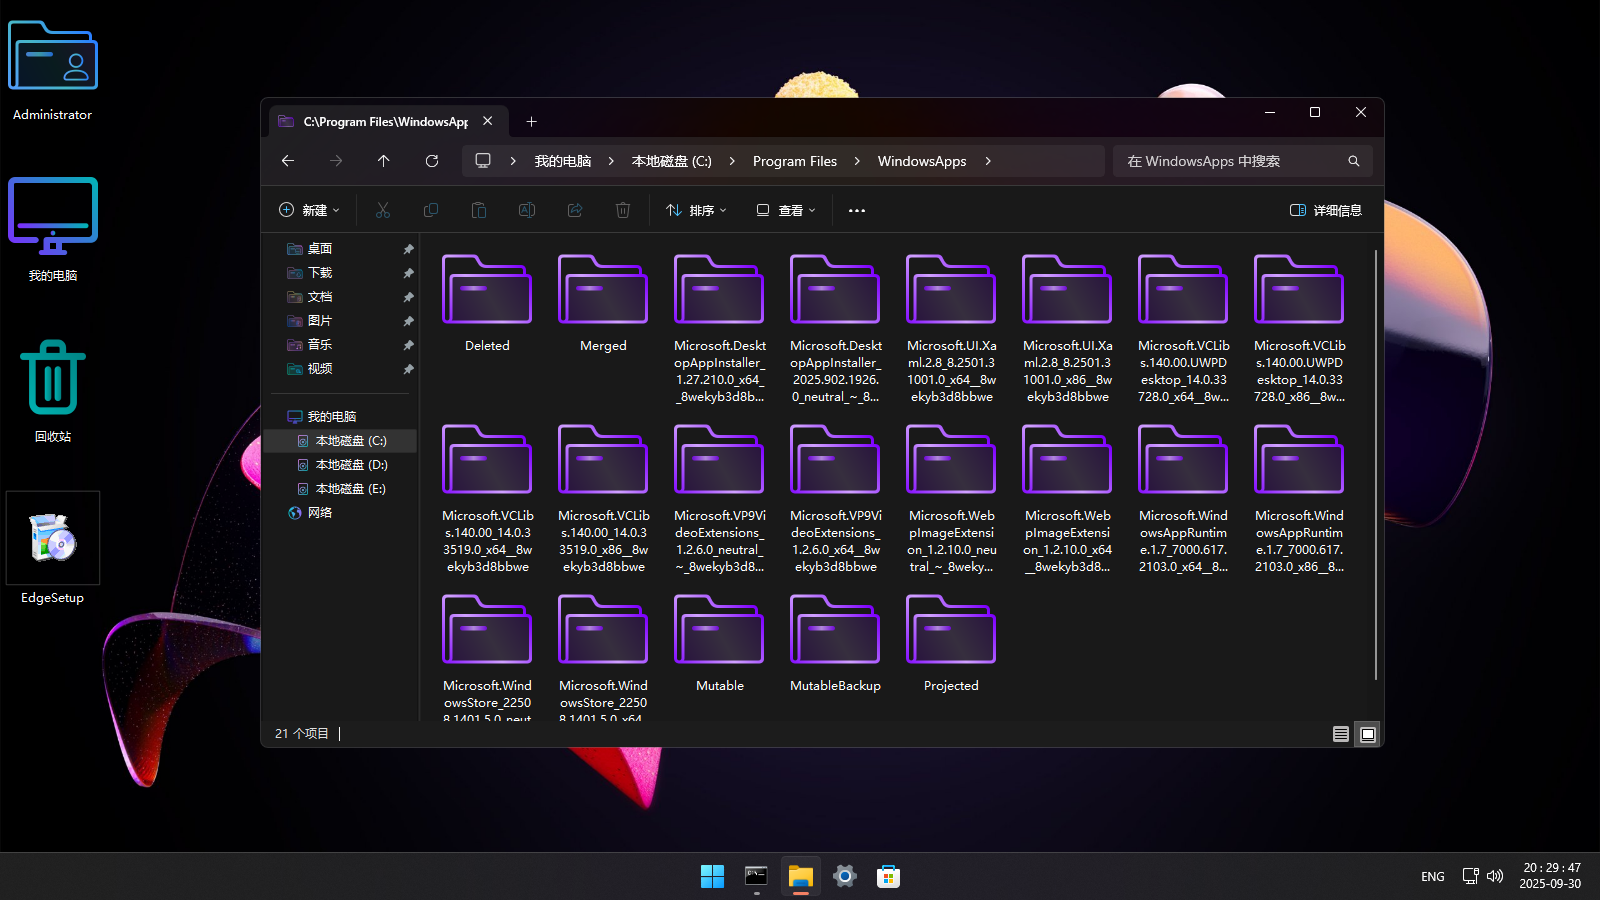This screenshot has width=1600, height=900.
Task: Click the Rename toolbar icon
Action: pos(527,210)
